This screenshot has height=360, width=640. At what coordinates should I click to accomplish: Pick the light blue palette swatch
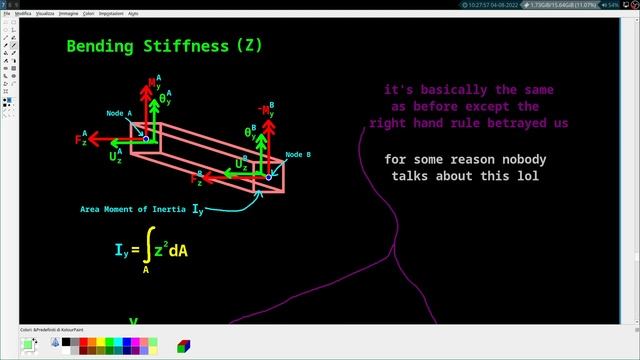click(144, 350)
